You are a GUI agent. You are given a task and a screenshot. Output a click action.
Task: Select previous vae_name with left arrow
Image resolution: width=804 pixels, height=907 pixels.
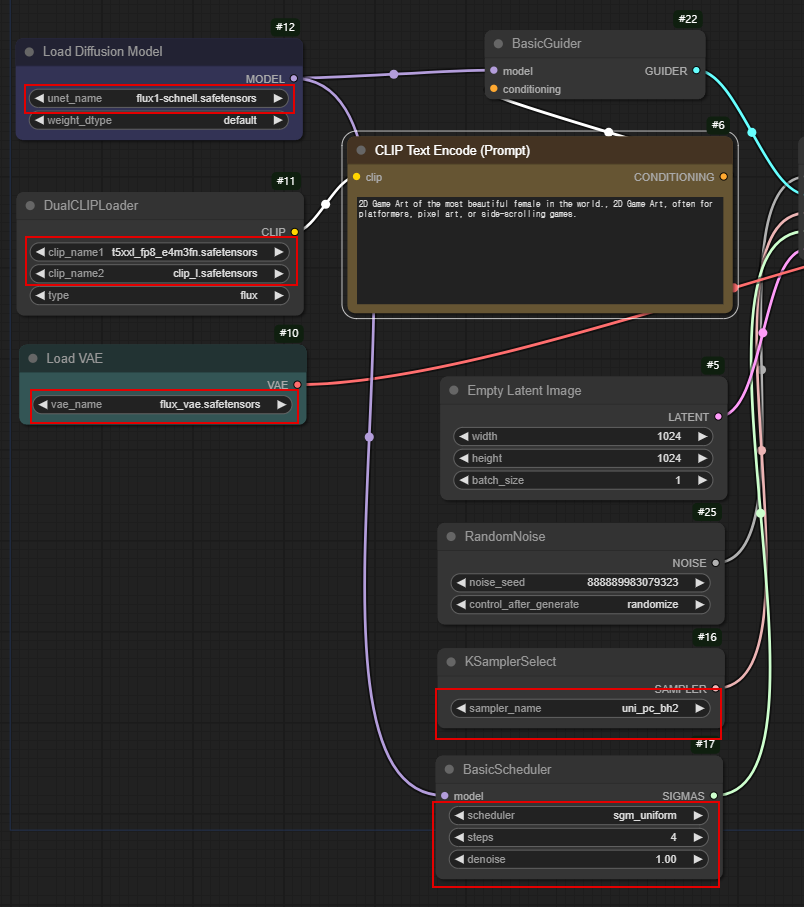43,404
